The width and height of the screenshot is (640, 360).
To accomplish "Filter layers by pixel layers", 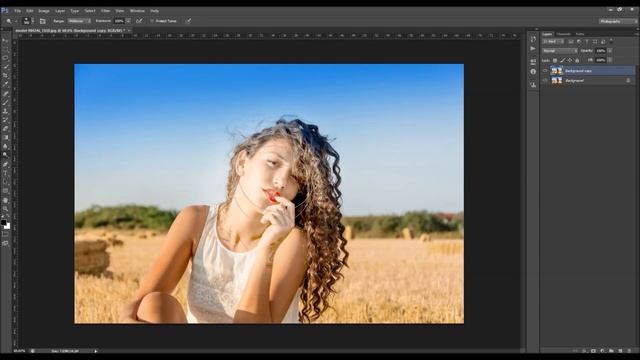I will 571,42.
